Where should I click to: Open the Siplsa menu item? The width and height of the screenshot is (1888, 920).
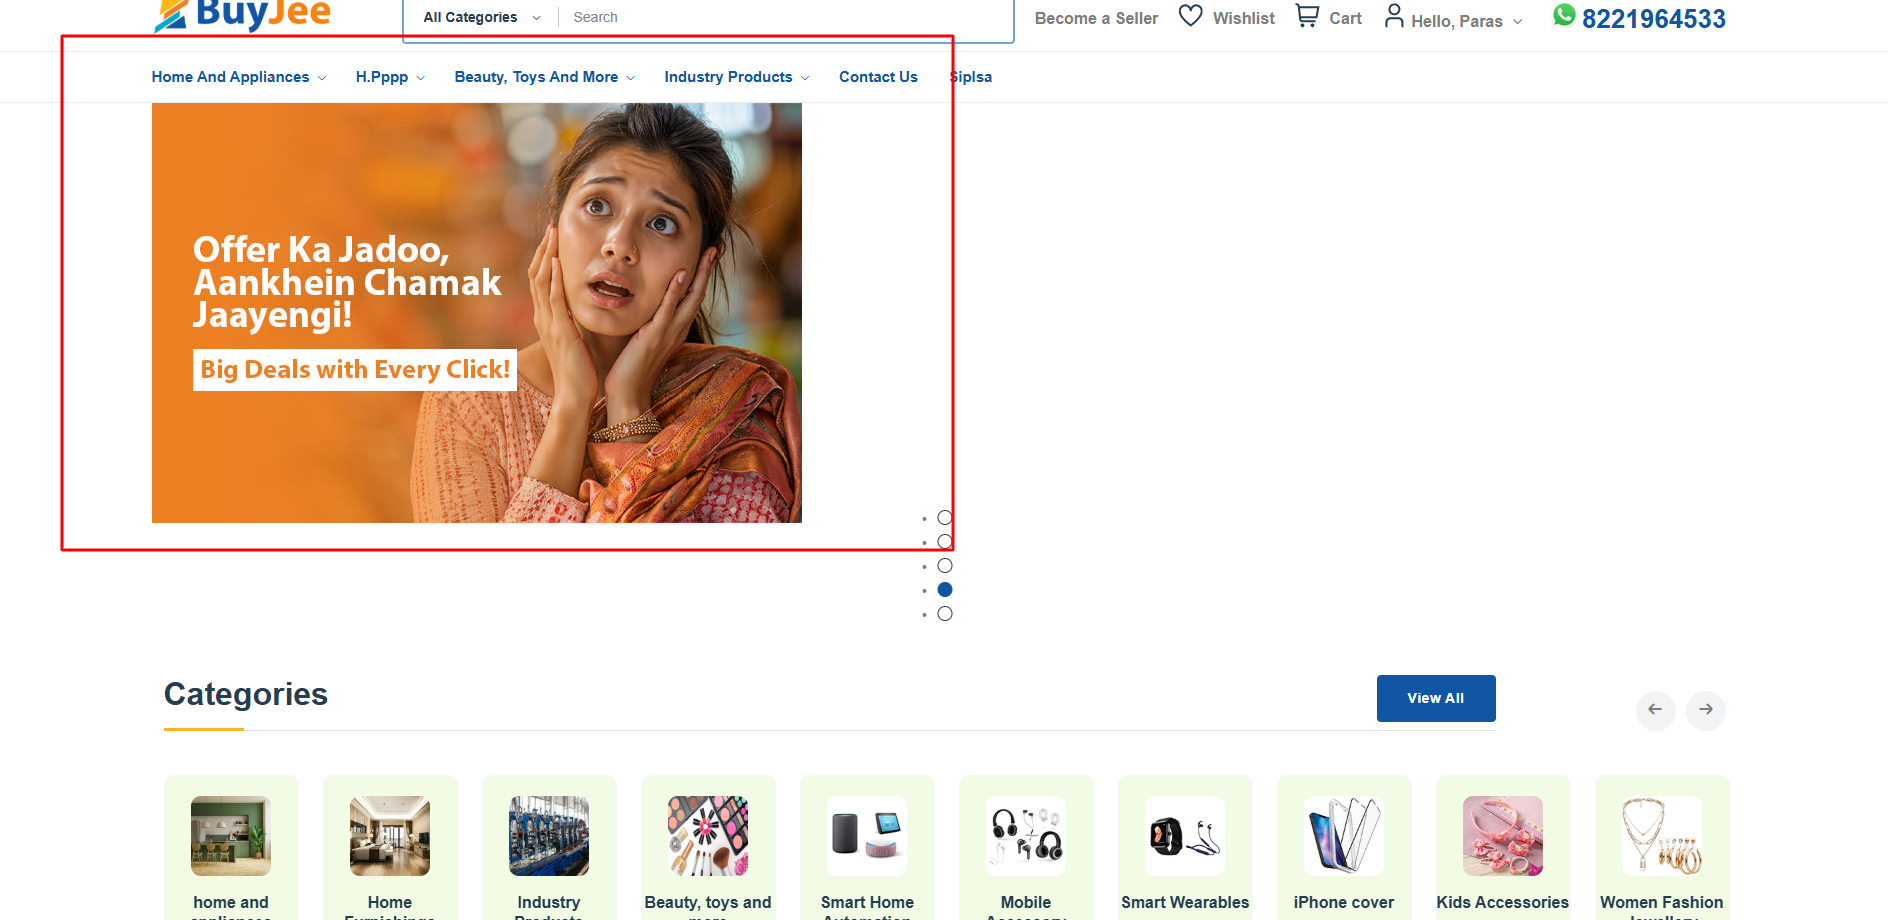(x=970, y=77)
